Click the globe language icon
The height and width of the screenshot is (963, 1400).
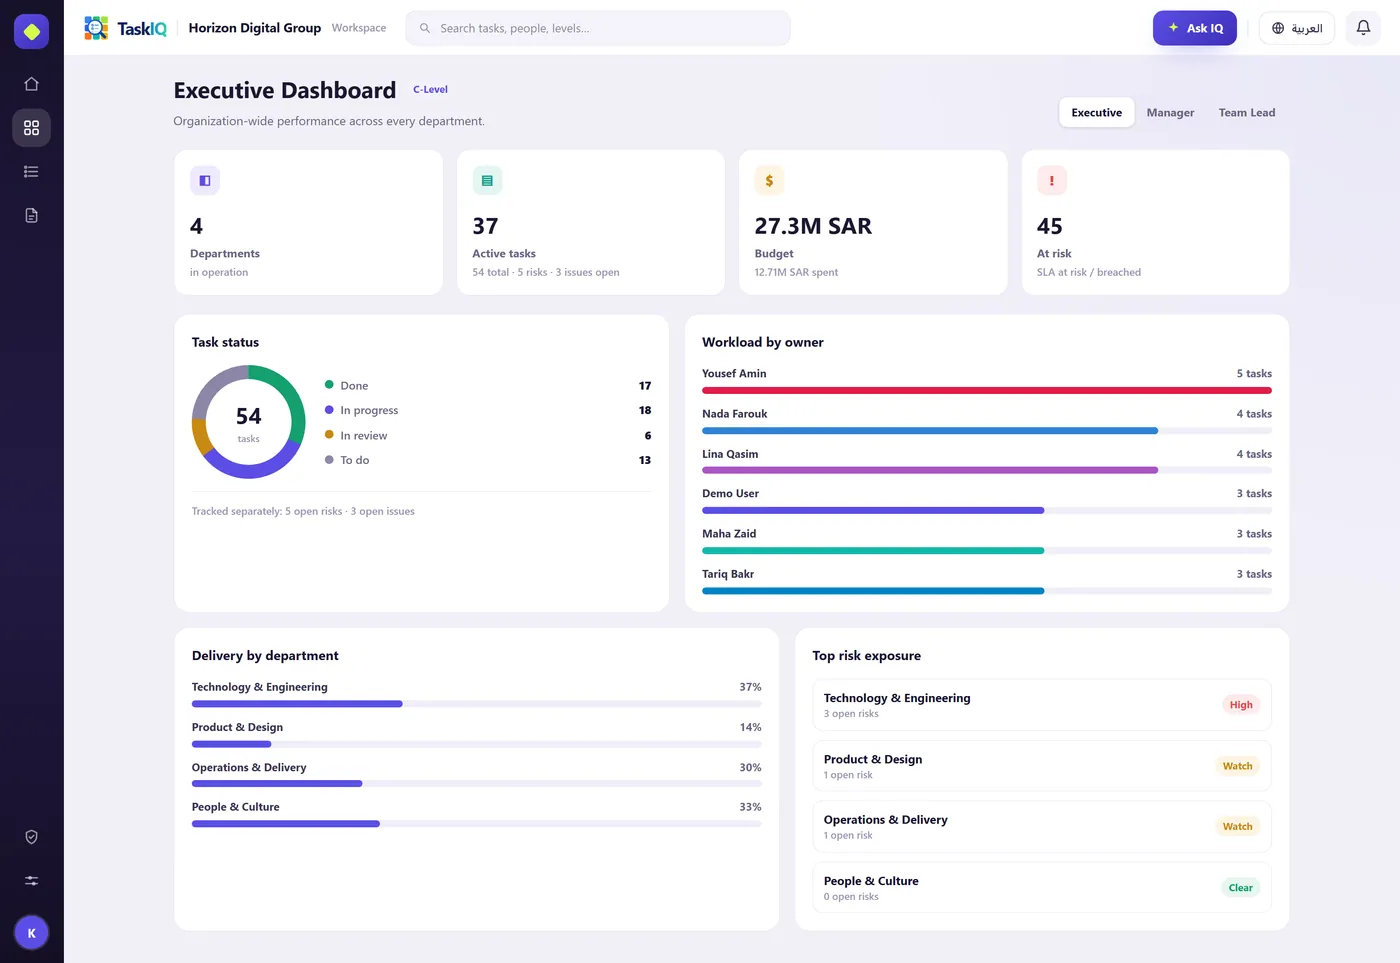[1278, 28]
